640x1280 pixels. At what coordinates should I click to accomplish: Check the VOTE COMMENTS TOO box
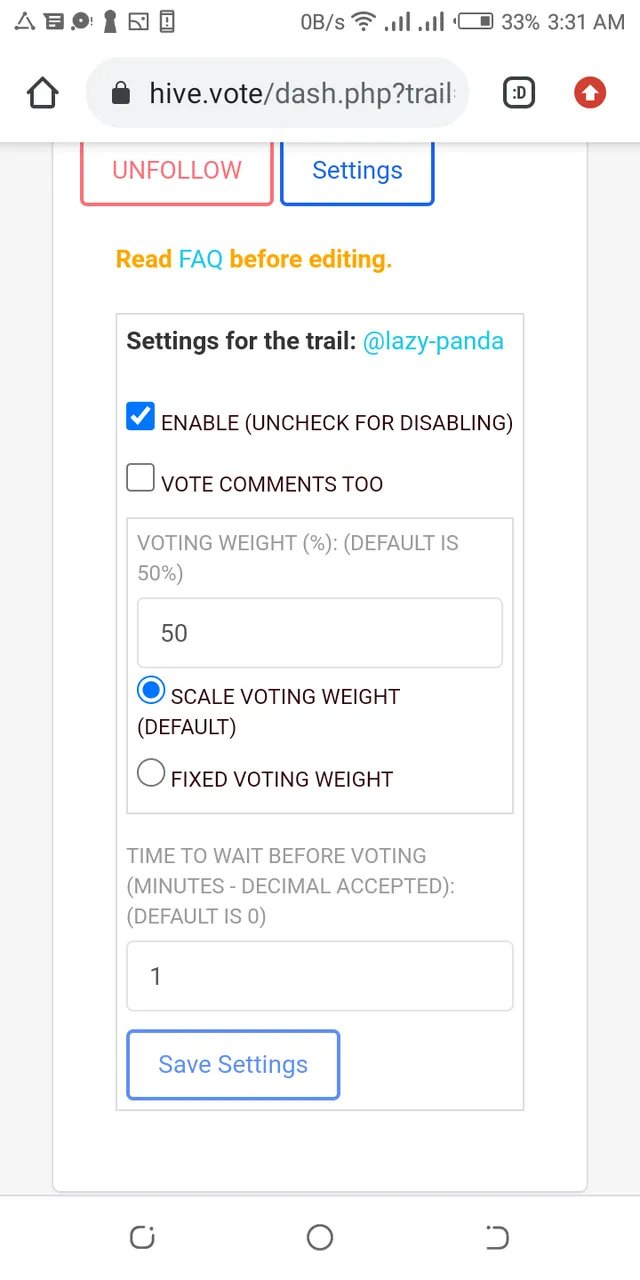click(140, 478)
